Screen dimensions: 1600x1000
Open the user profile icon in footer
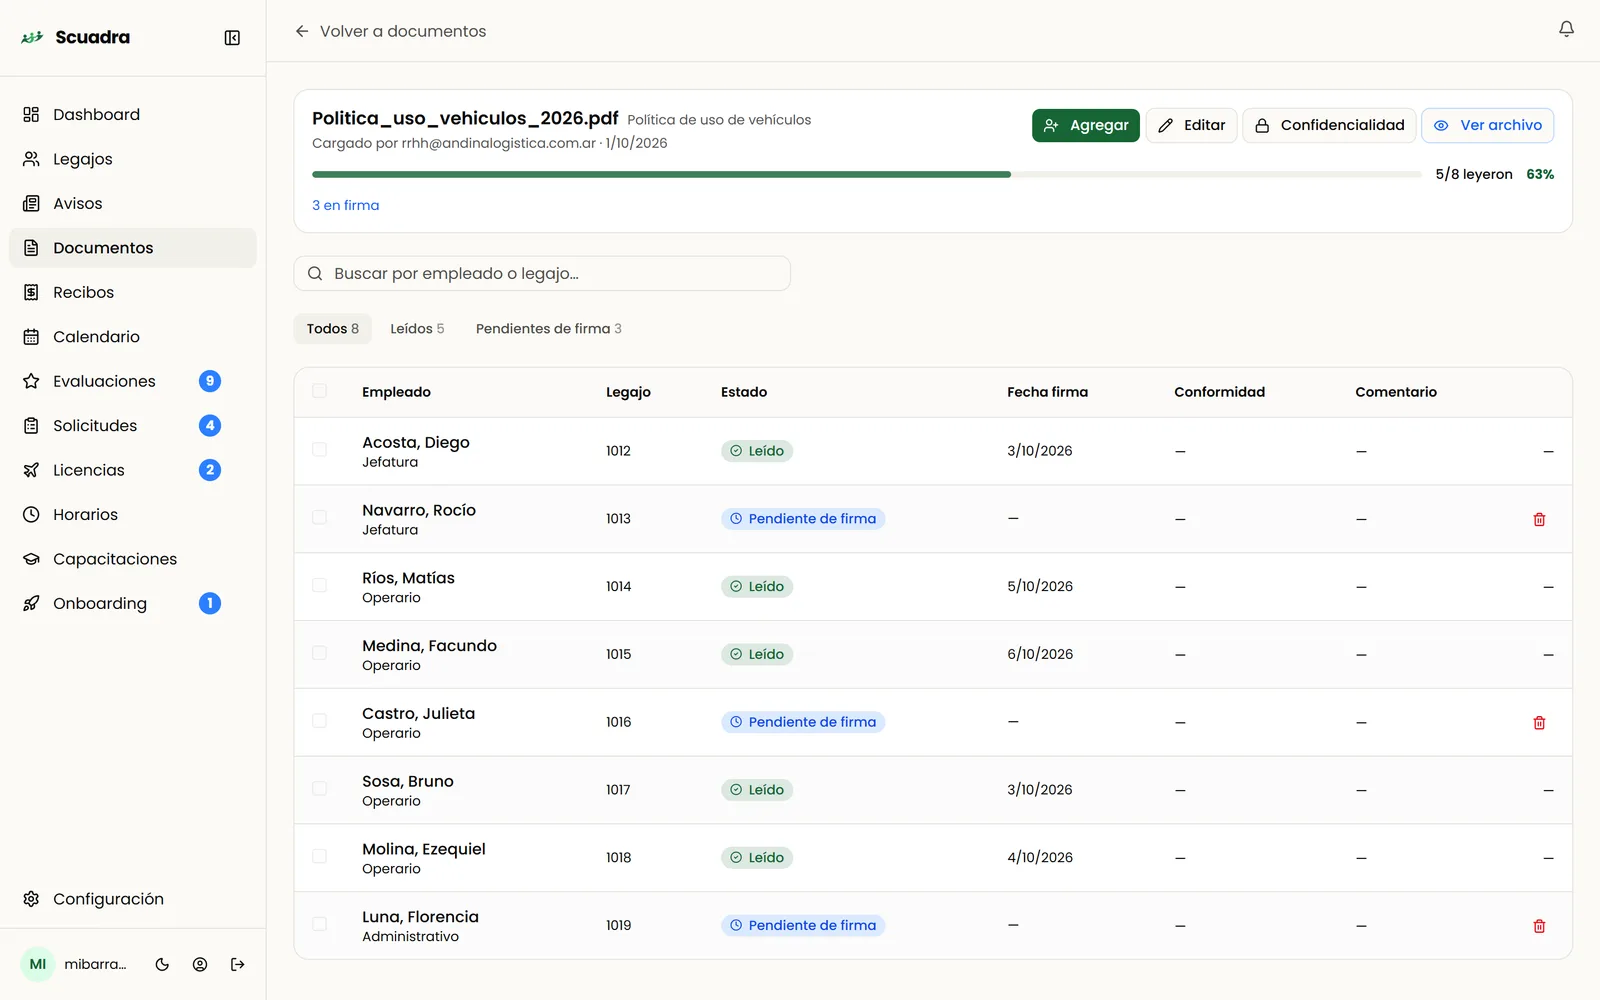click(x=200, y=965)
